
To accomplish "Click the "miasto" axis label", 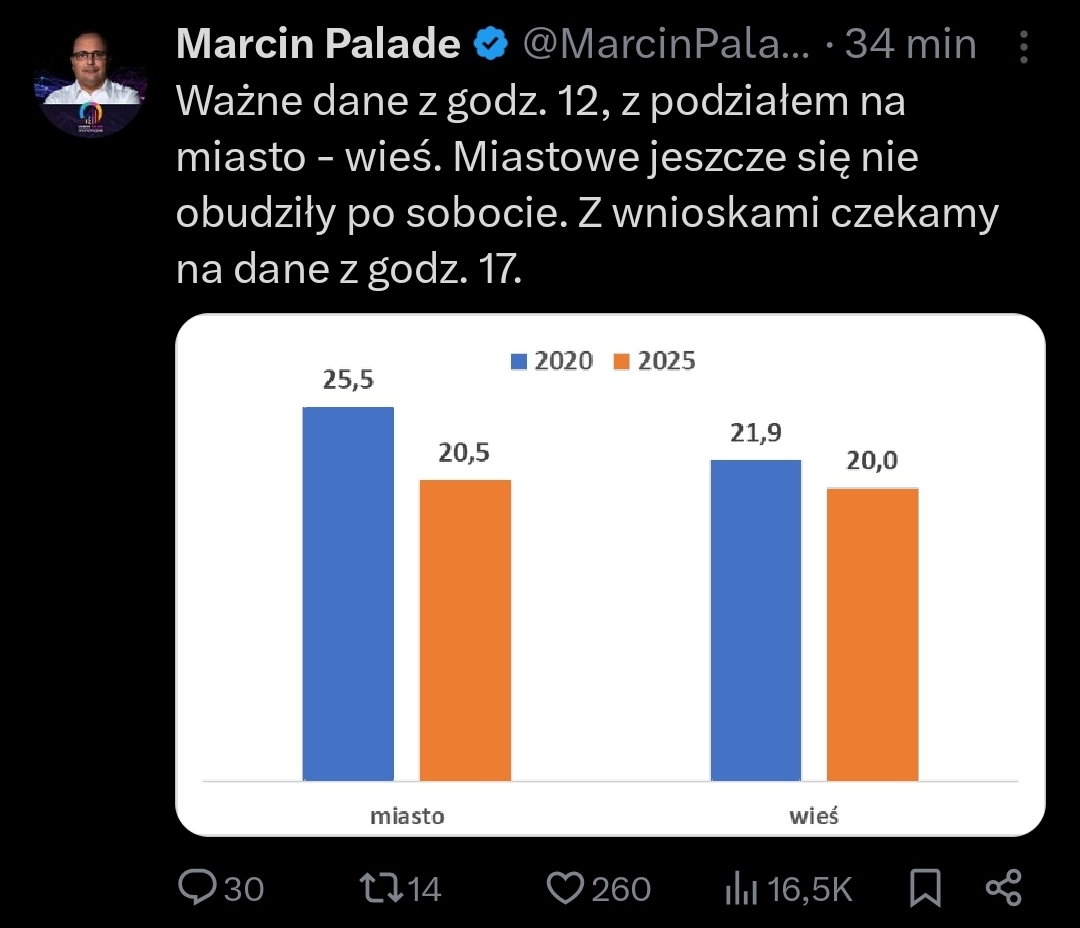I will [407, 815].
